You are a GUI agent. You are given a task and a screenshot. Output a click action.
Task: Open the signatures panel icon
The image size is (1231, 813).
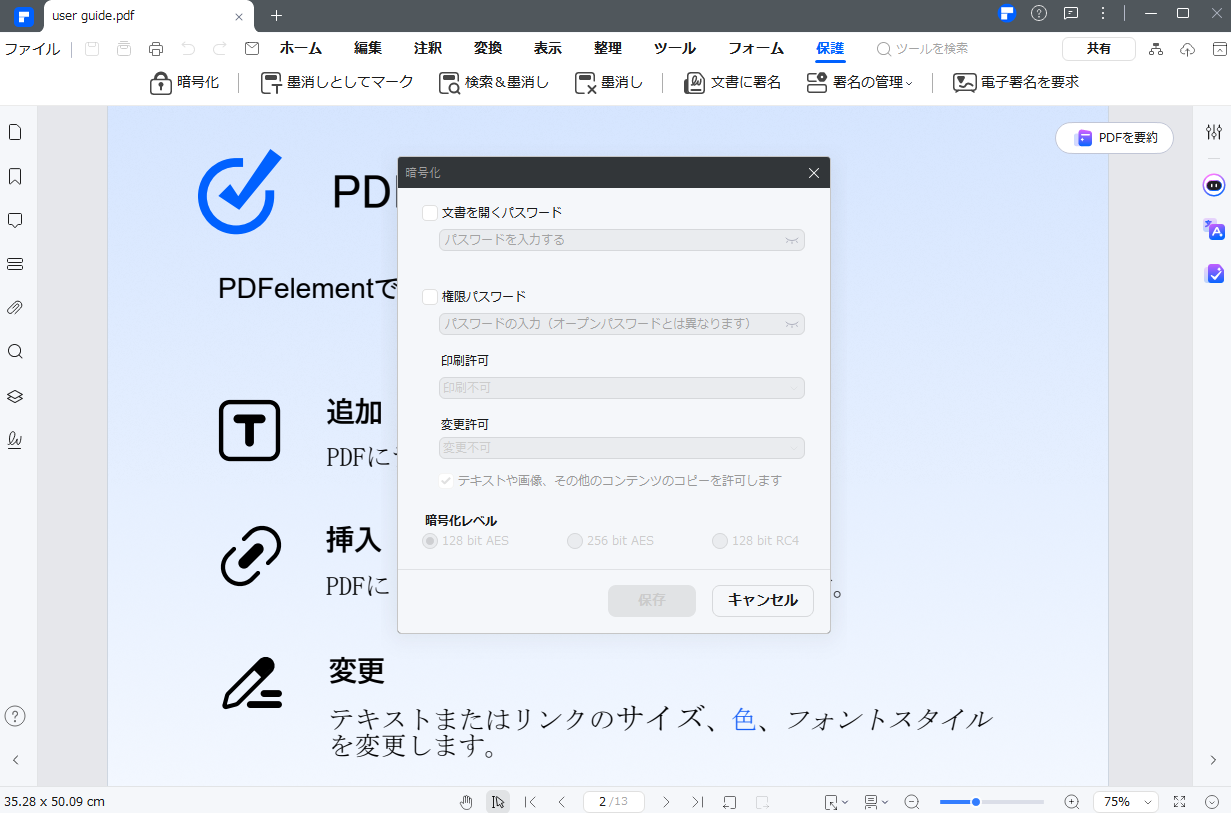coord(15,440)
